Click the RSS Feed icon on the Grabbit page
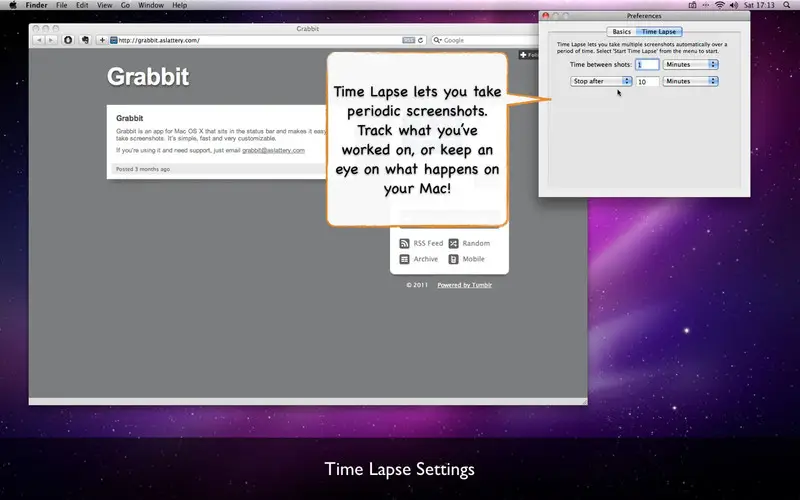This screenshot has width=800, height=500. click(404, 243)
